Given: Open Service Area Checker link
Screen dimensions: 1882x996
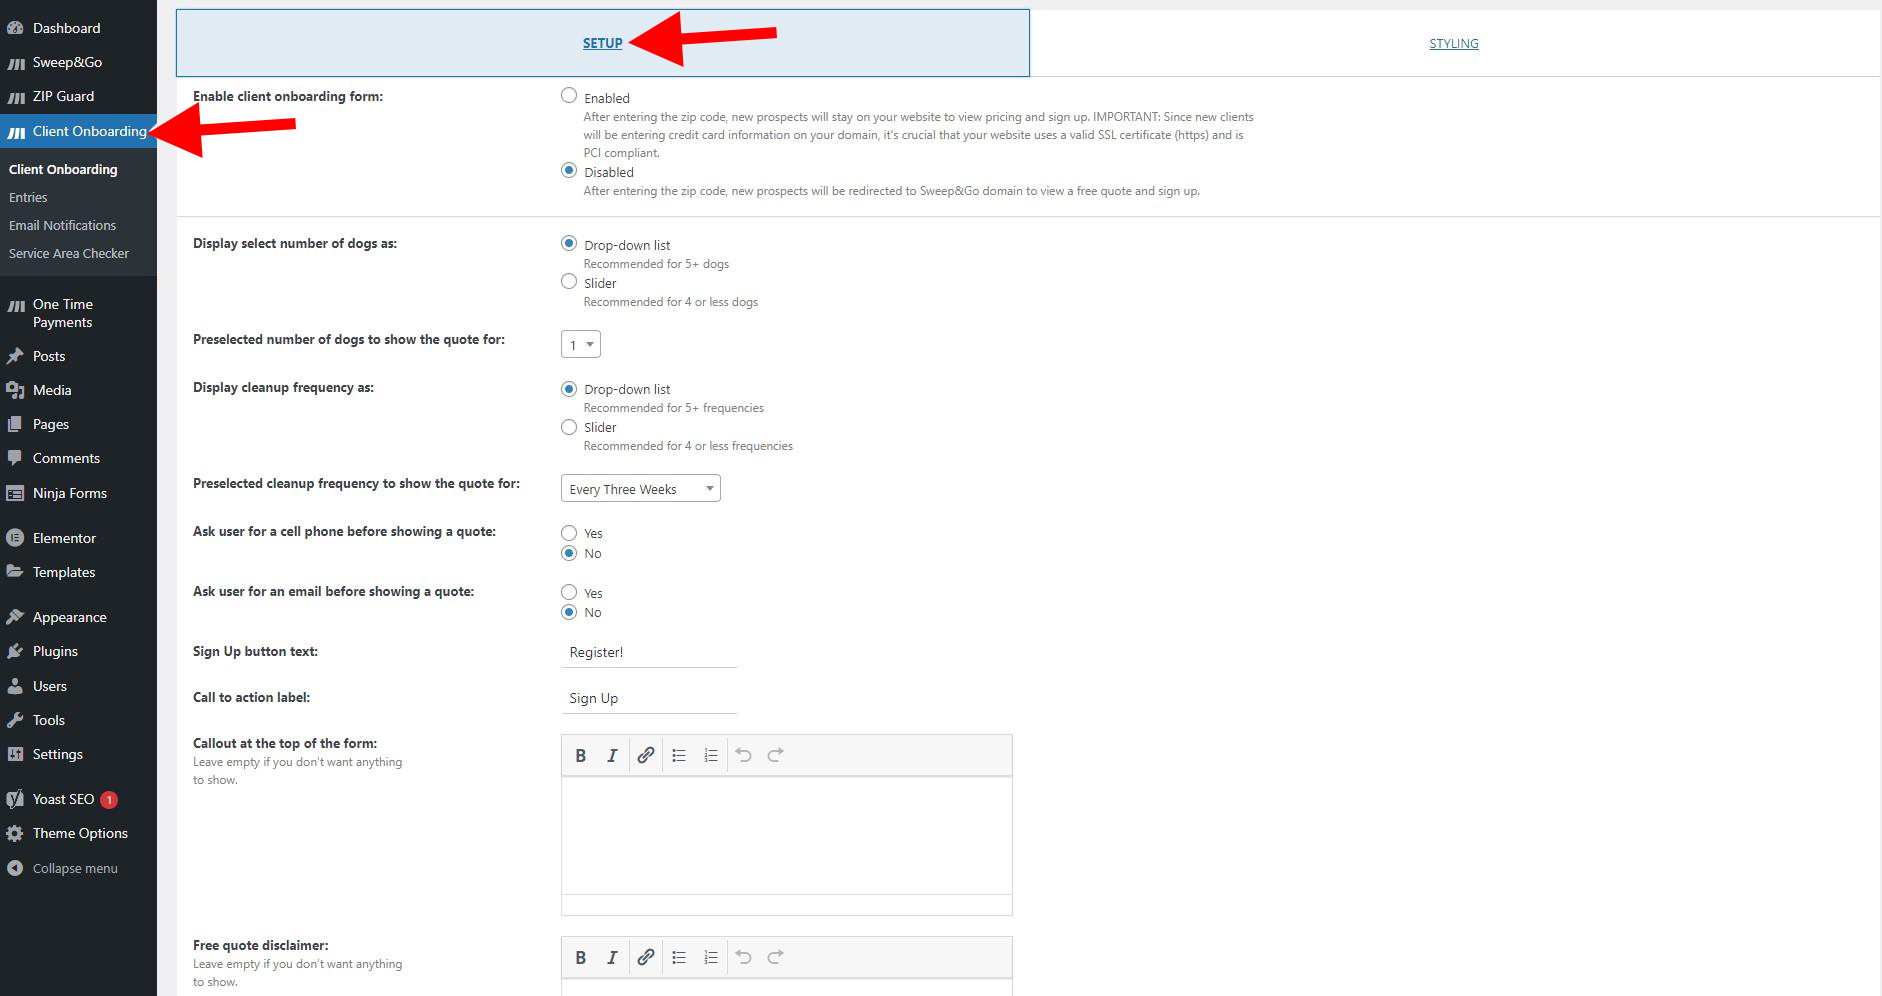Looking at the screenshot, I should tap(69, 254).
